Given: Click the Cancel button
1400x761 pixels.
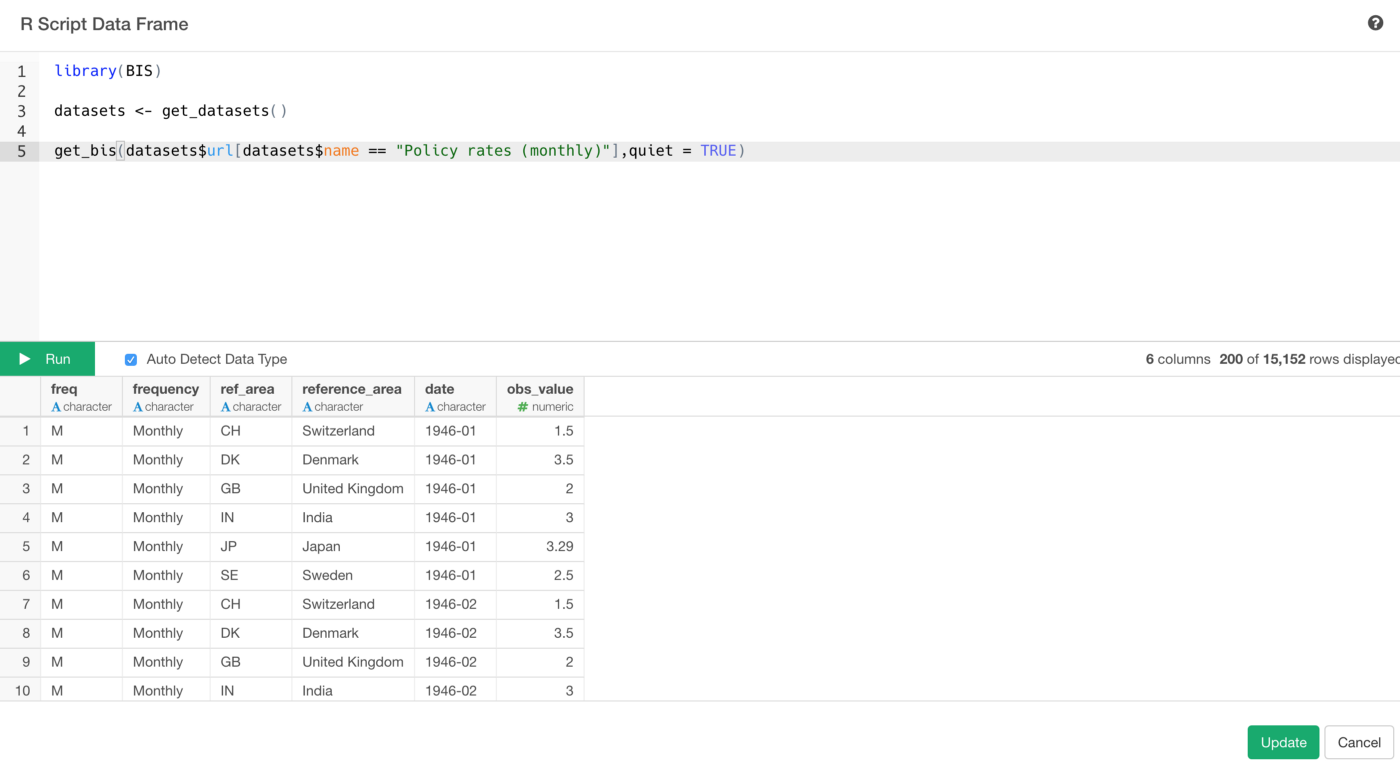Looking at the screenshot, I should [1358, 742].
